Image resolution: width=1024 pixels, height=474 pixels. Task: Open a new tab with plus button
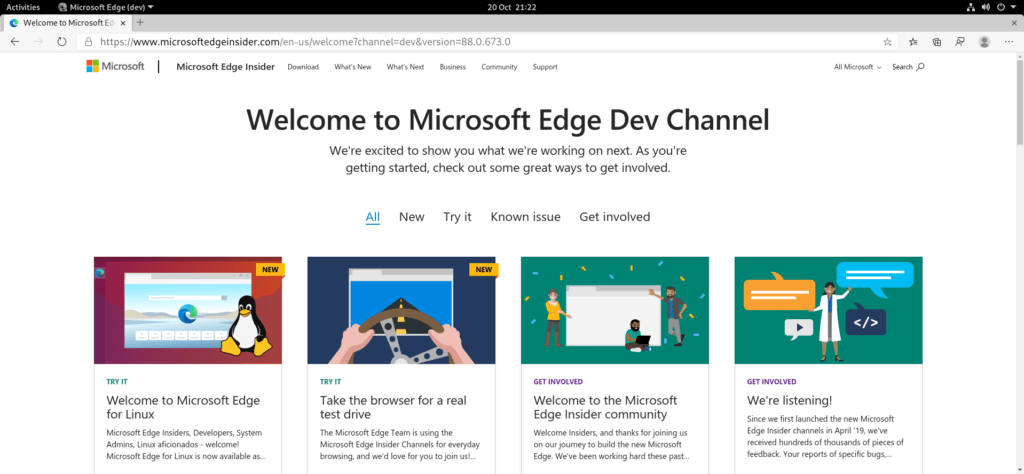coord(140,22)
